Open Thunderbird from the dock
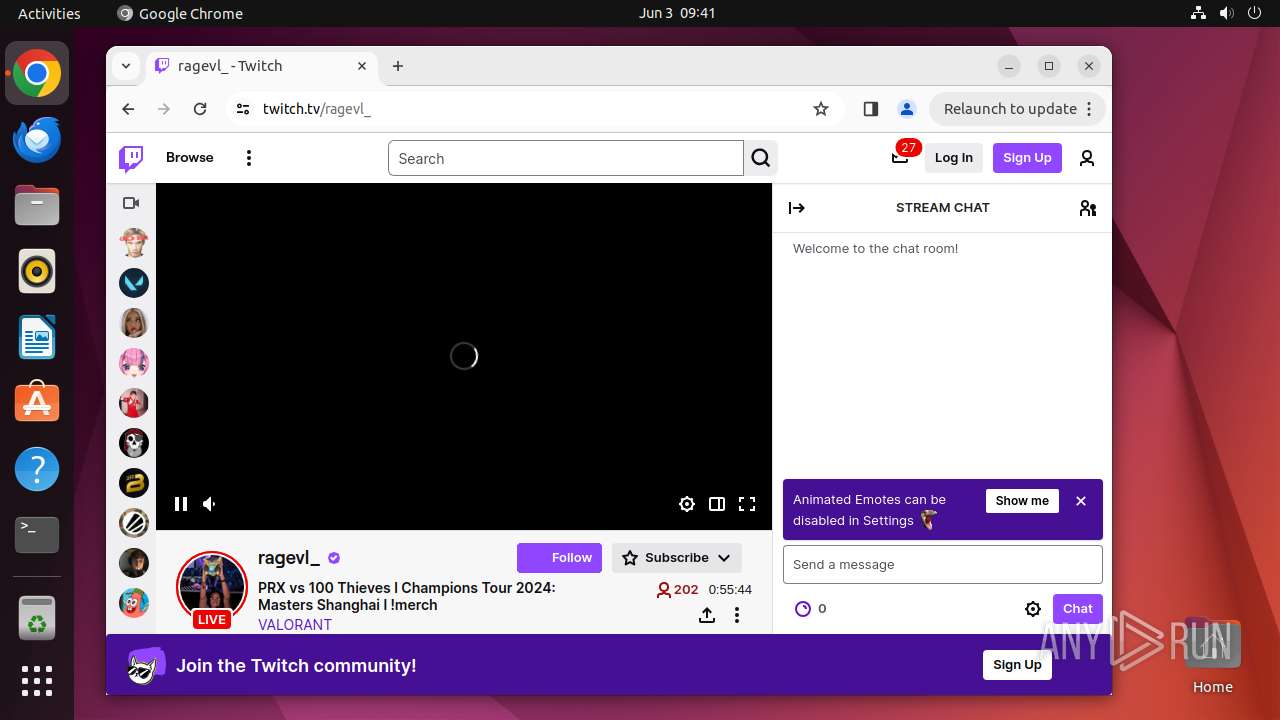 pos(37,140)
